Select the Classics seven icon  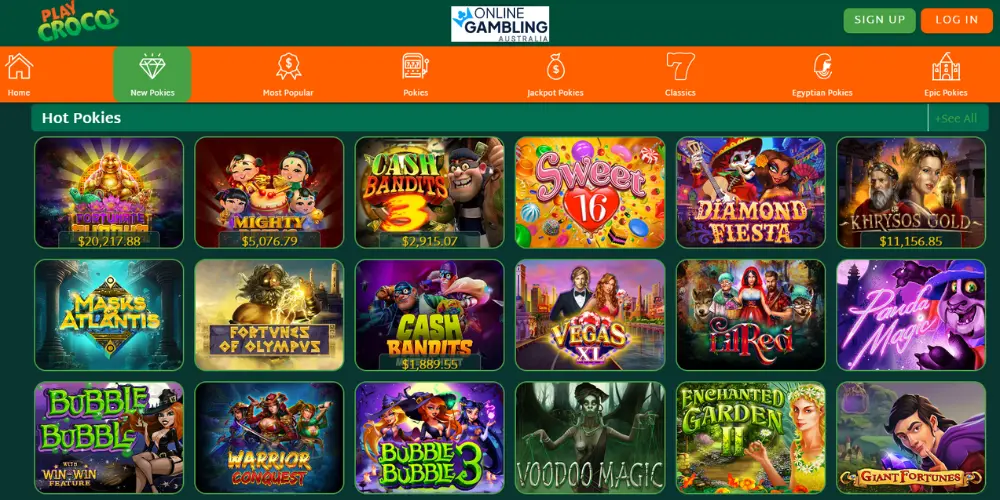[x=680, y=66]
